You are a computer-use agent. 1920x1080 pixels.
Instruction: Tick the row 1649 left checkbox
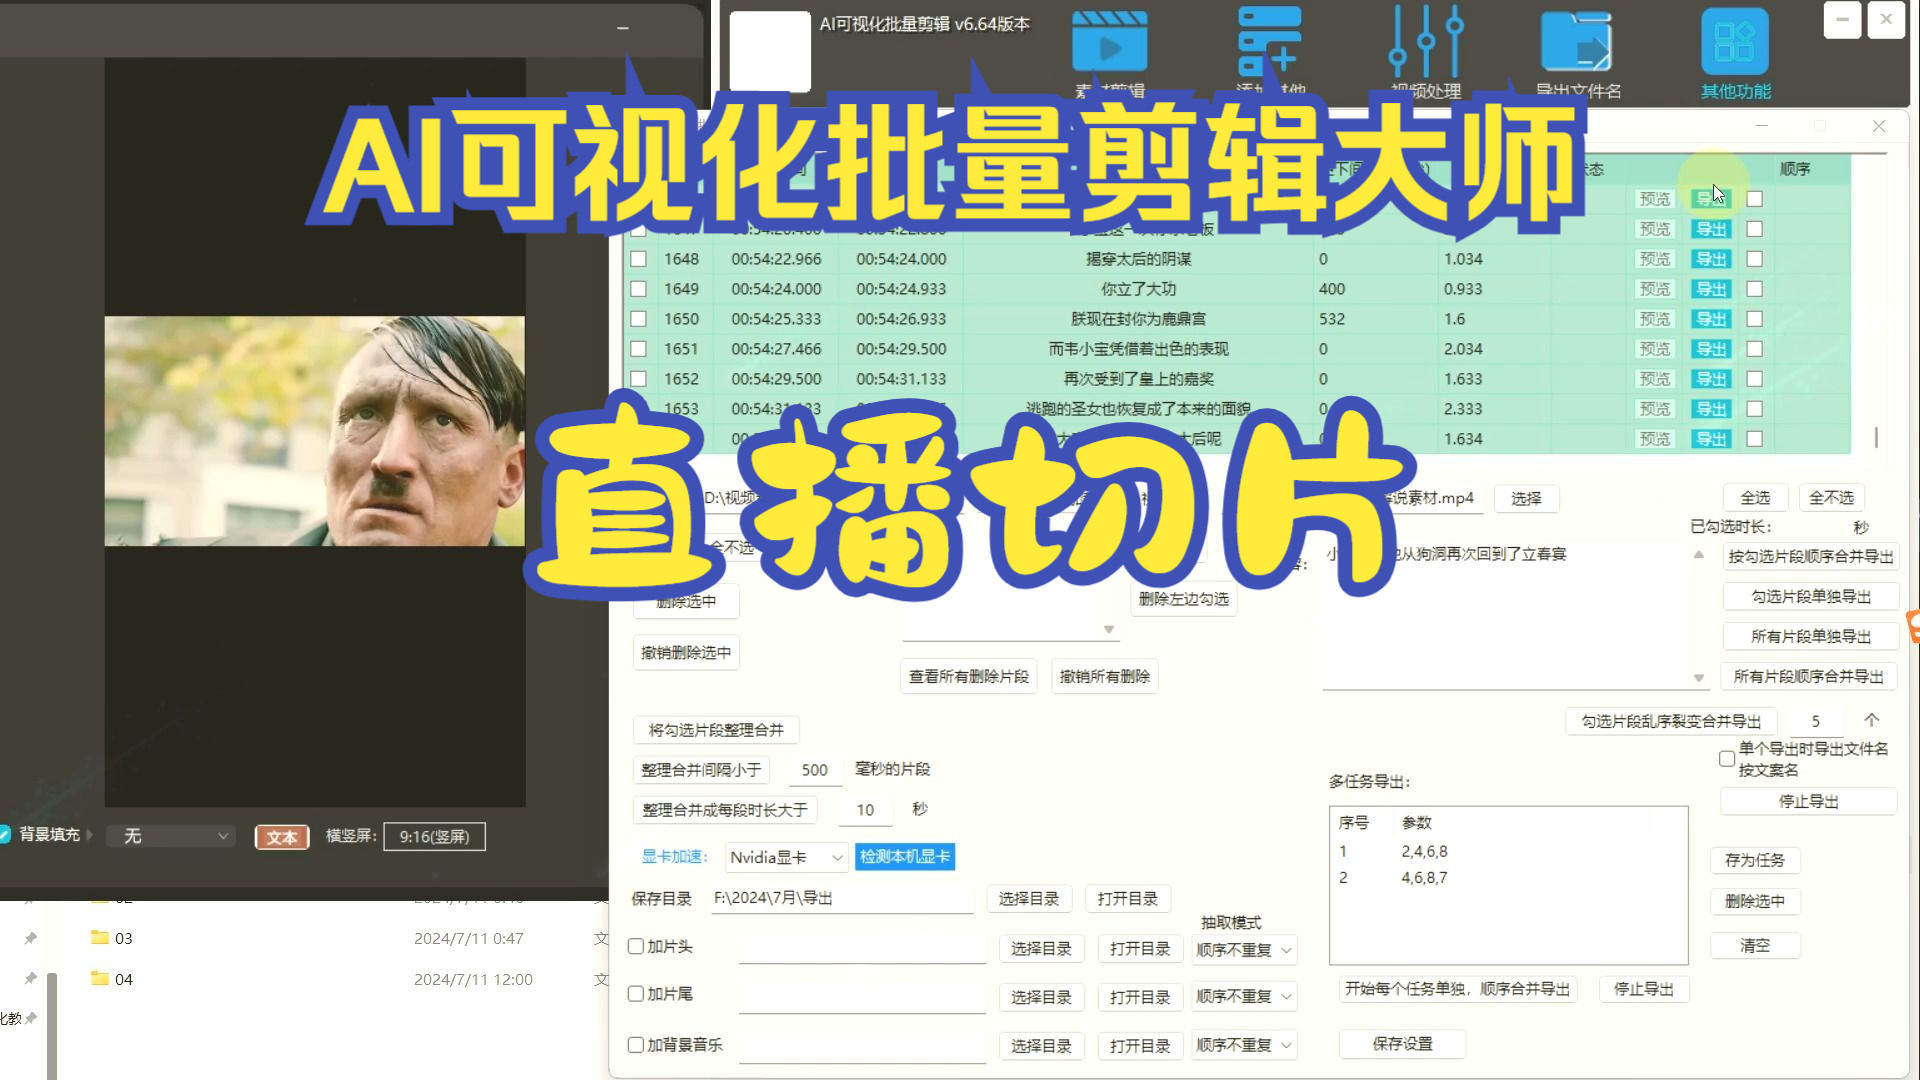[x=638, y=289]
